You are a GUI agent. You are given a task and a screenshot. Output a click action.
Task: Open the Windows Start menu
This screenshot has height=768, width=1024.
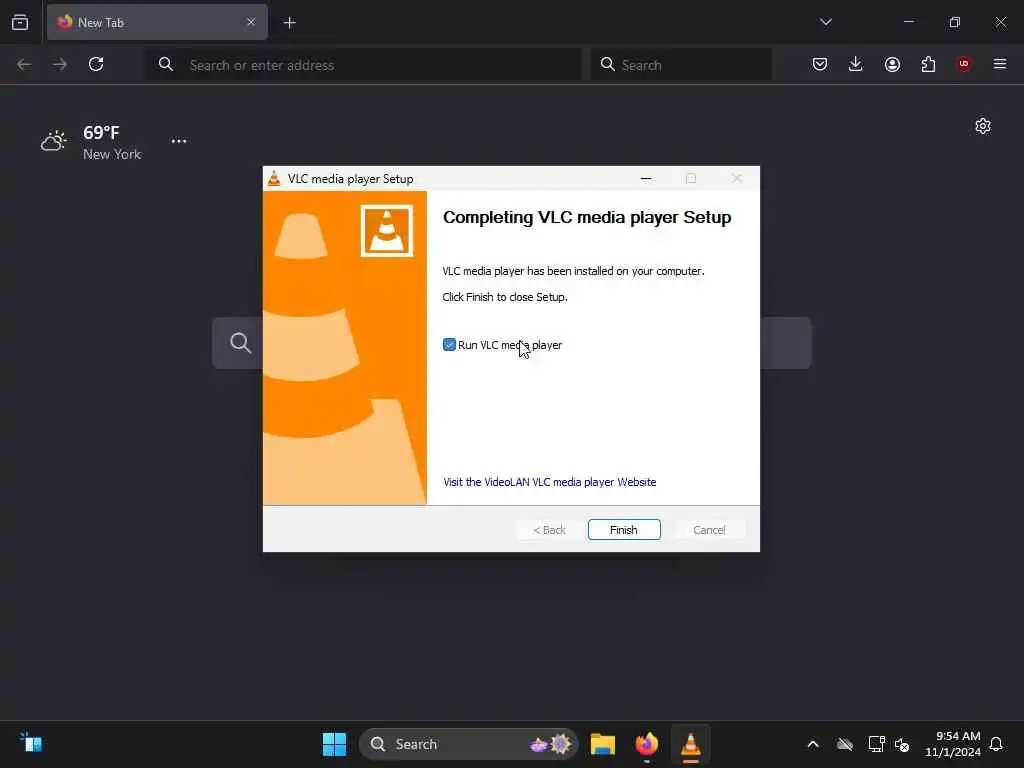334,744
